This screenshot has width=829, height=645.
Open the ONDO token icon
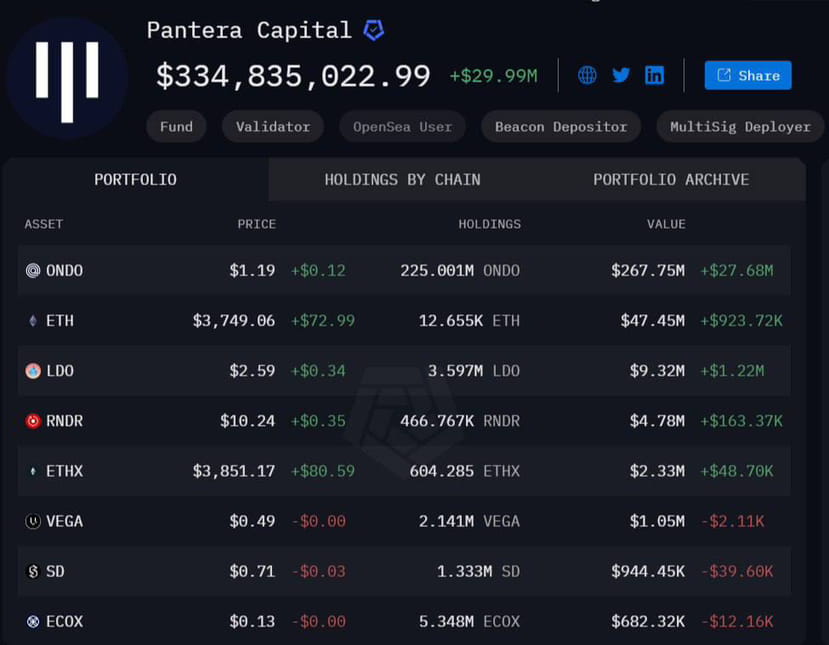point(33,270)
